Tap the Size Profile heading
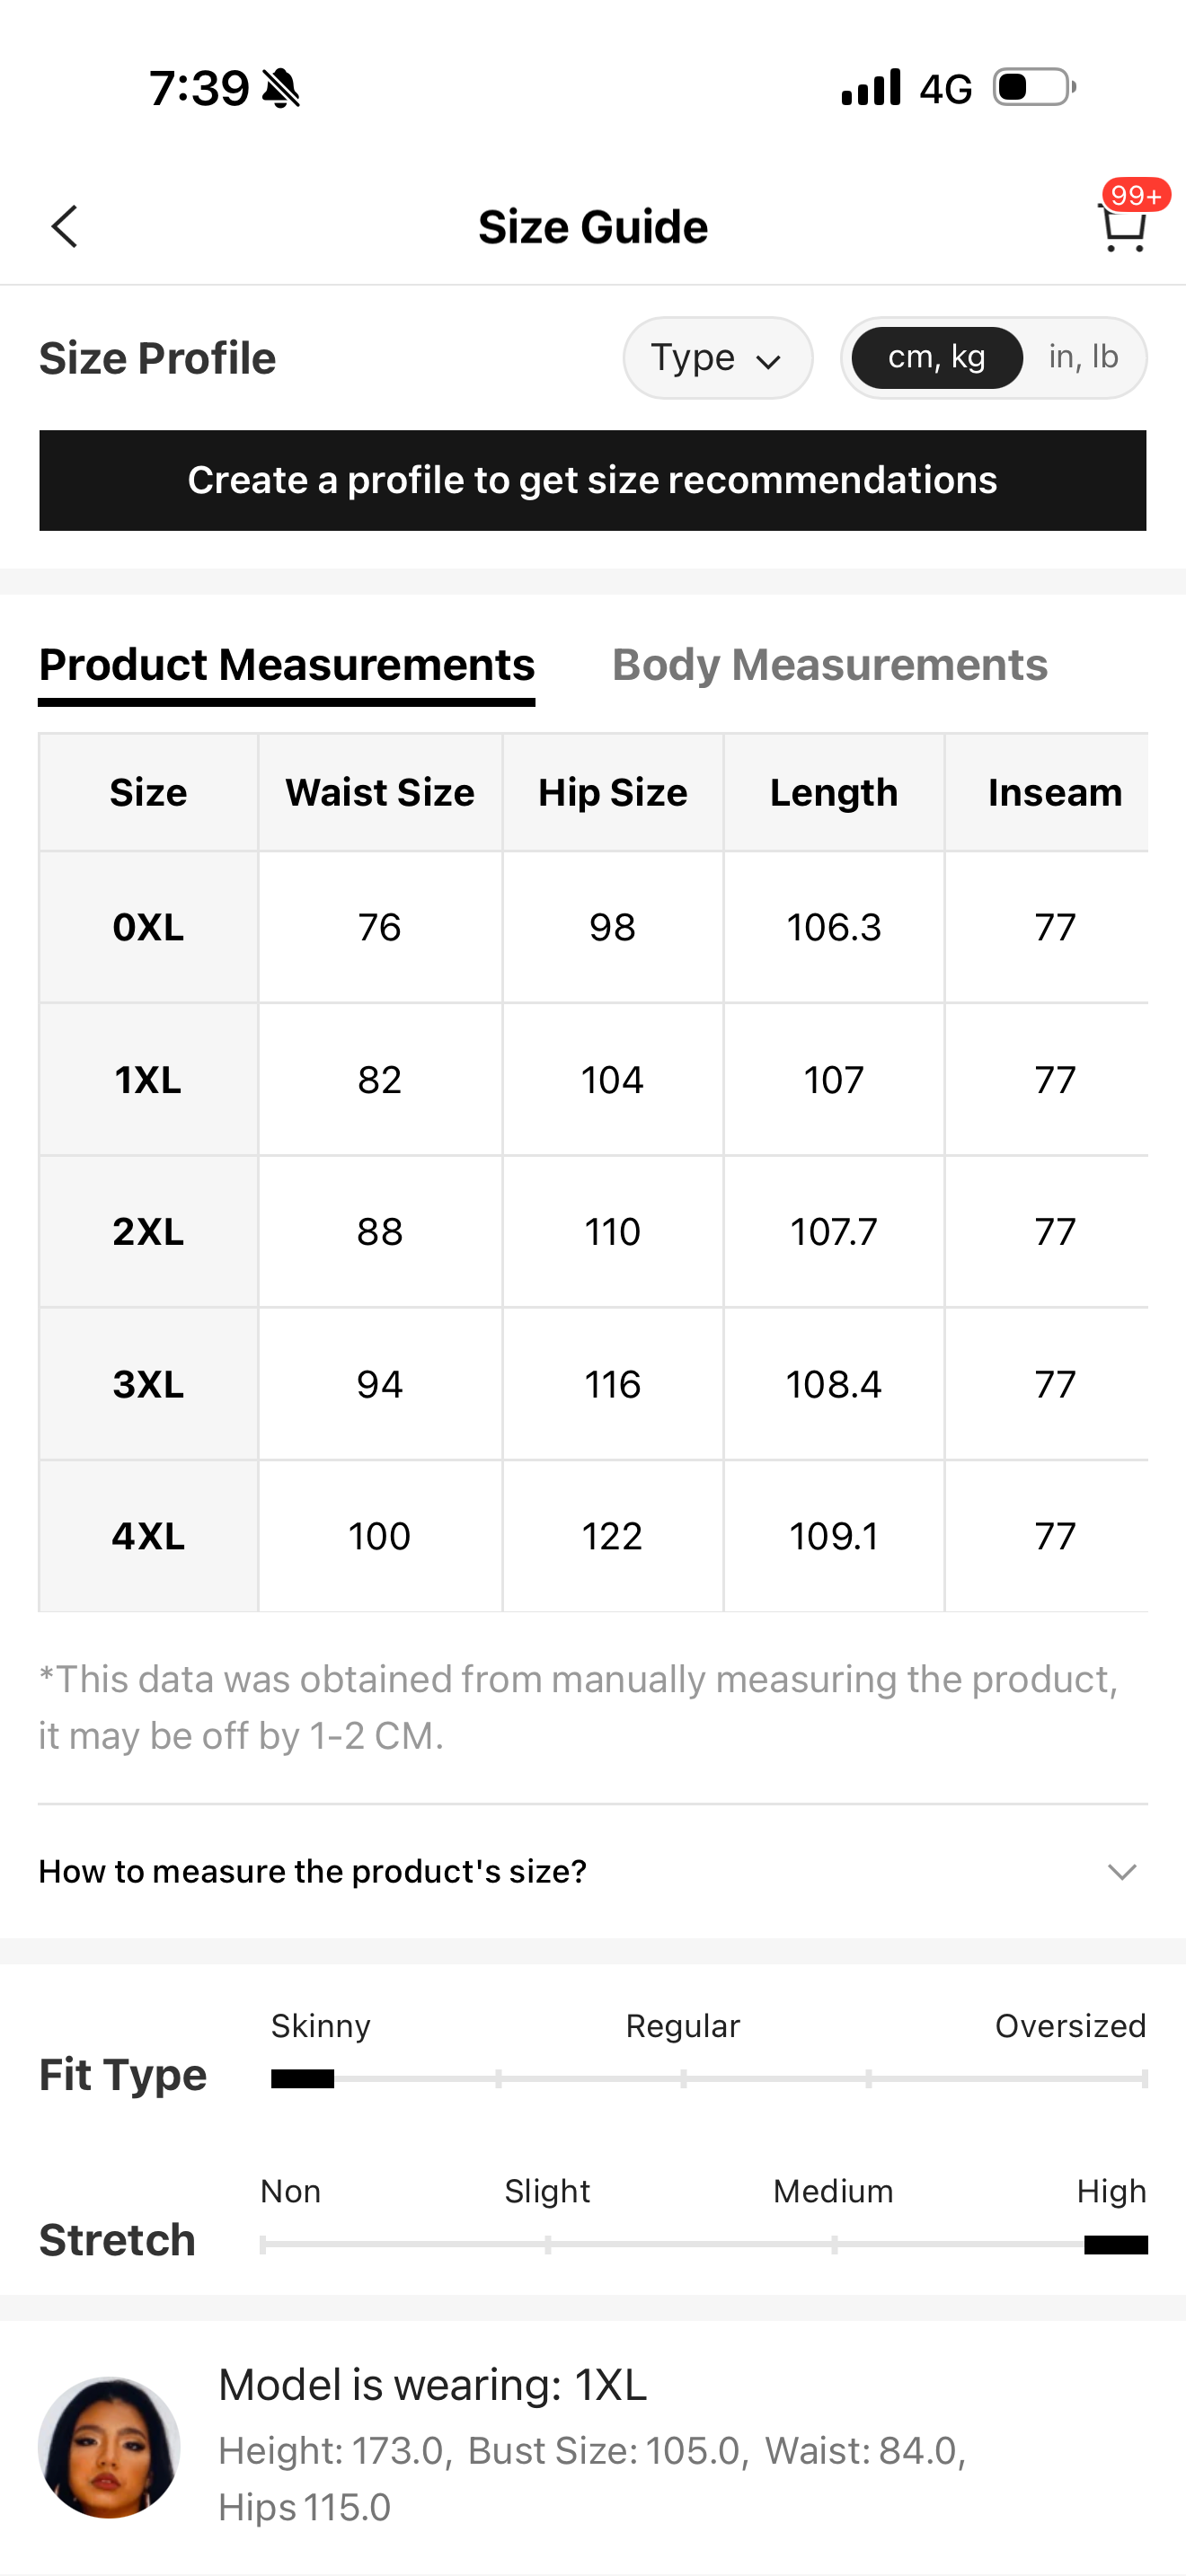Viewport: 1186px width, 2576px height. [x=157, y=358]
